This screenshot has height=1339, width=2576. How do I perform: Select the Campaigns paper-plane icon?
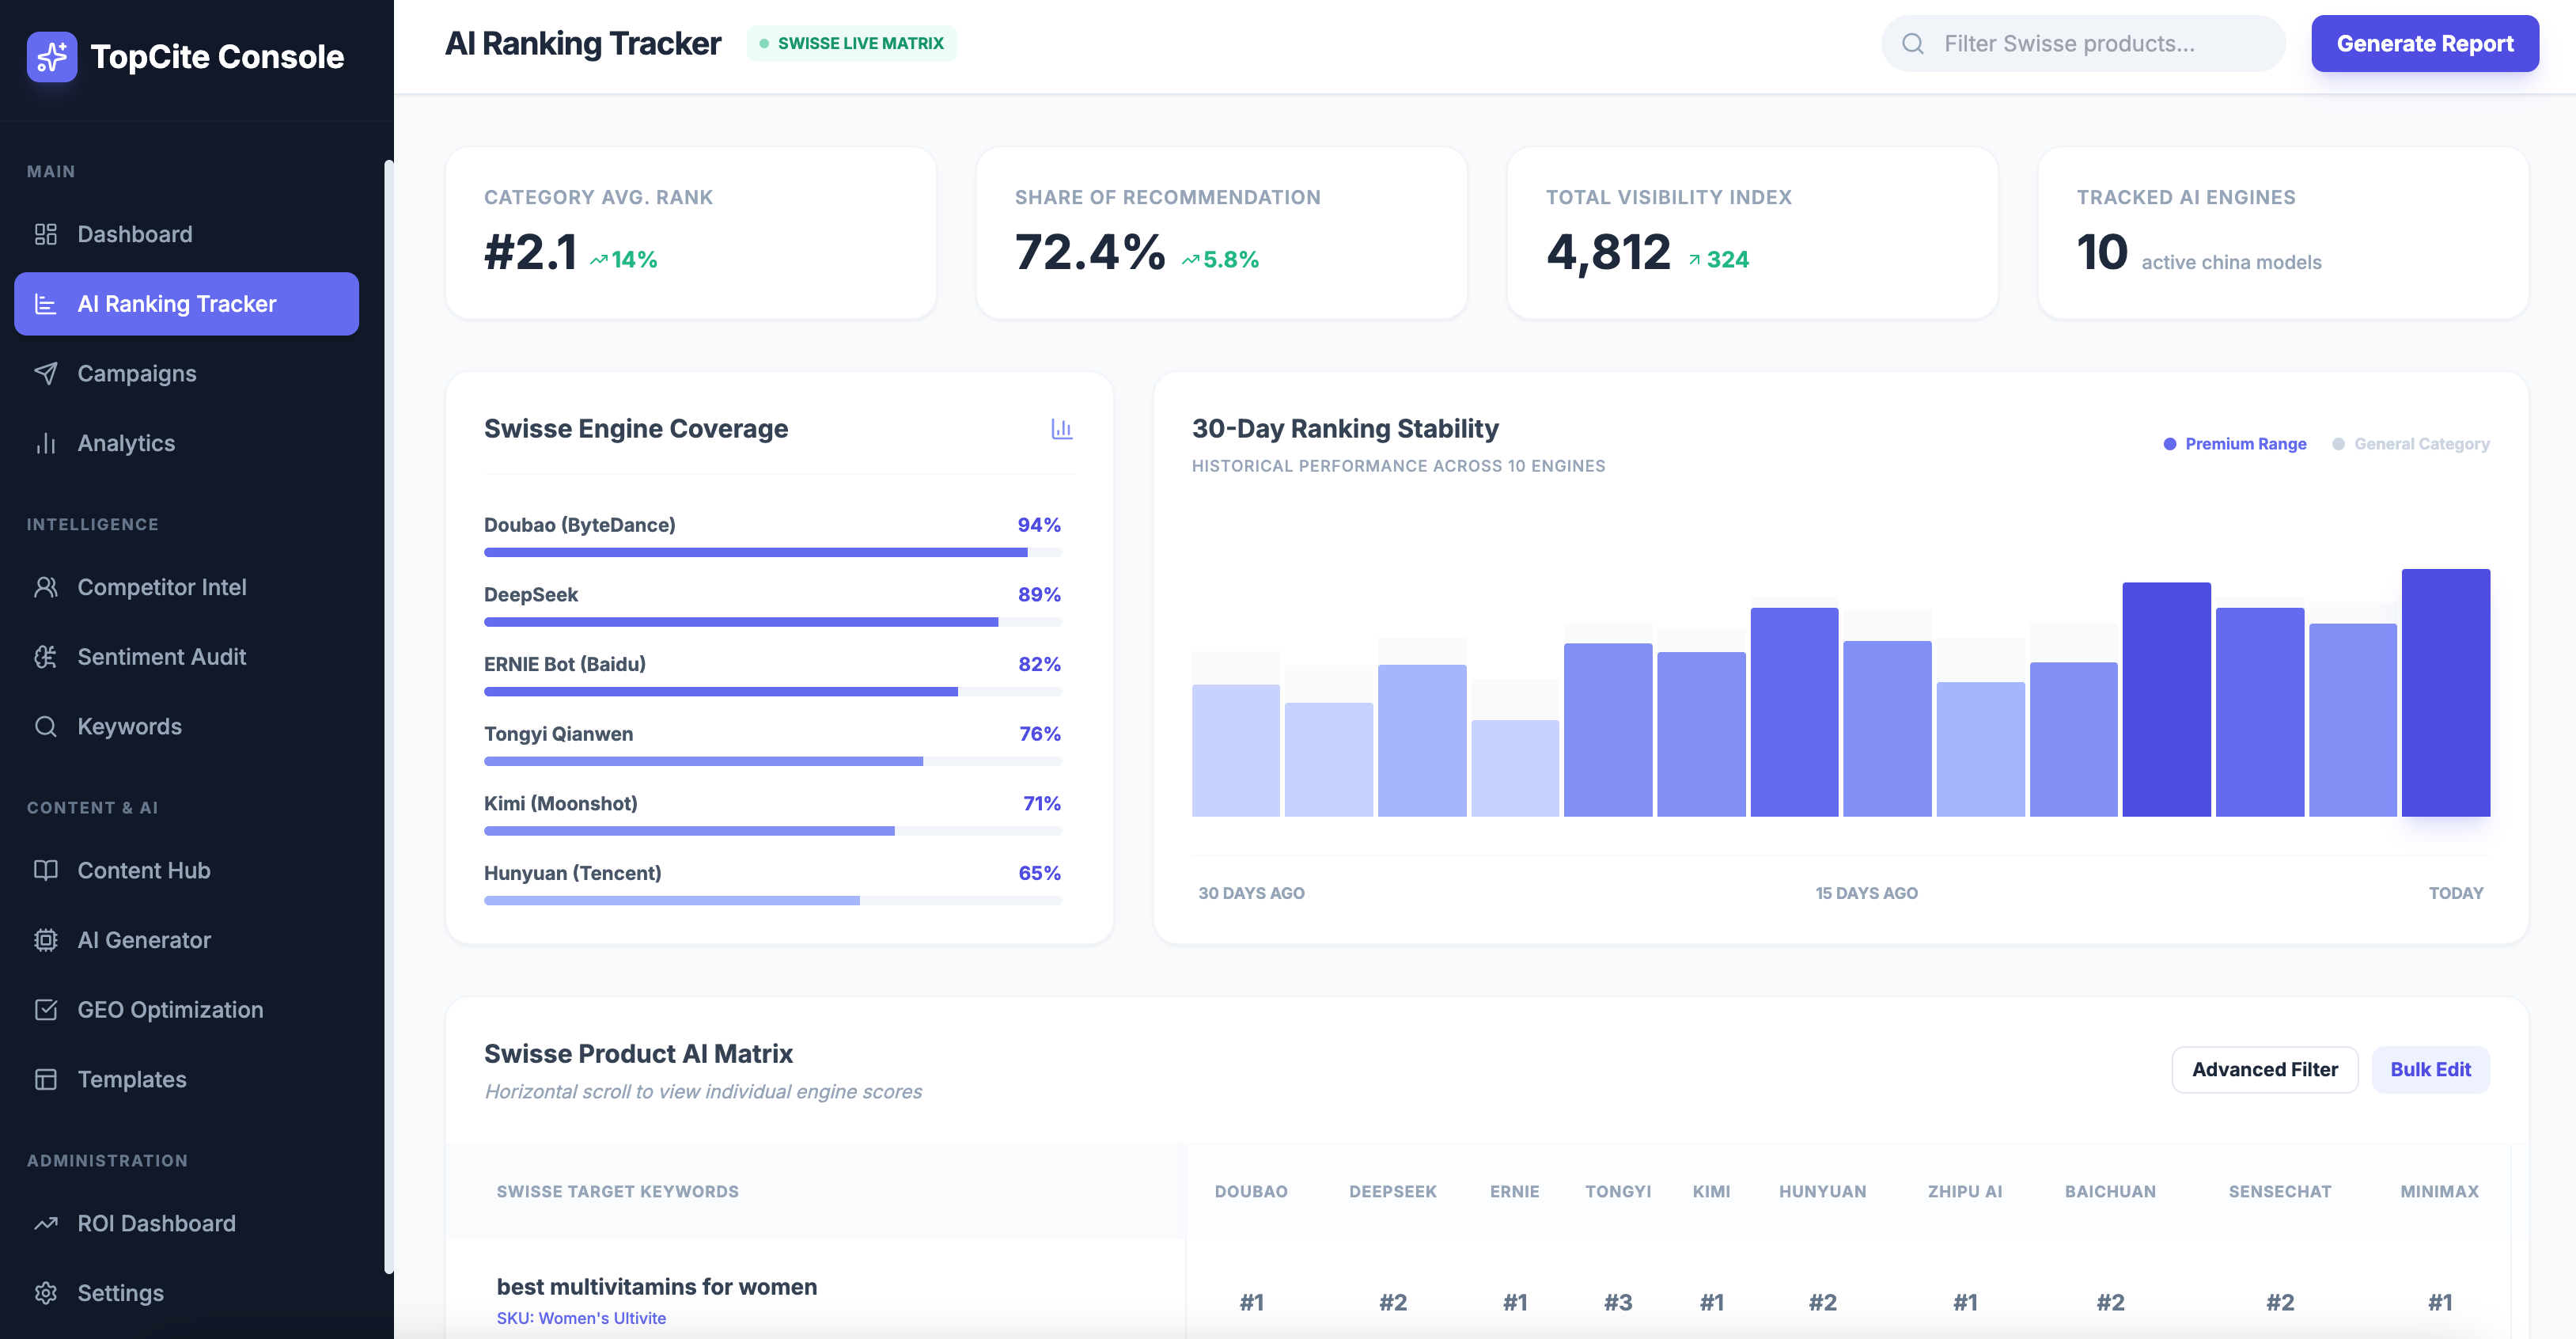tap(46, 373)
